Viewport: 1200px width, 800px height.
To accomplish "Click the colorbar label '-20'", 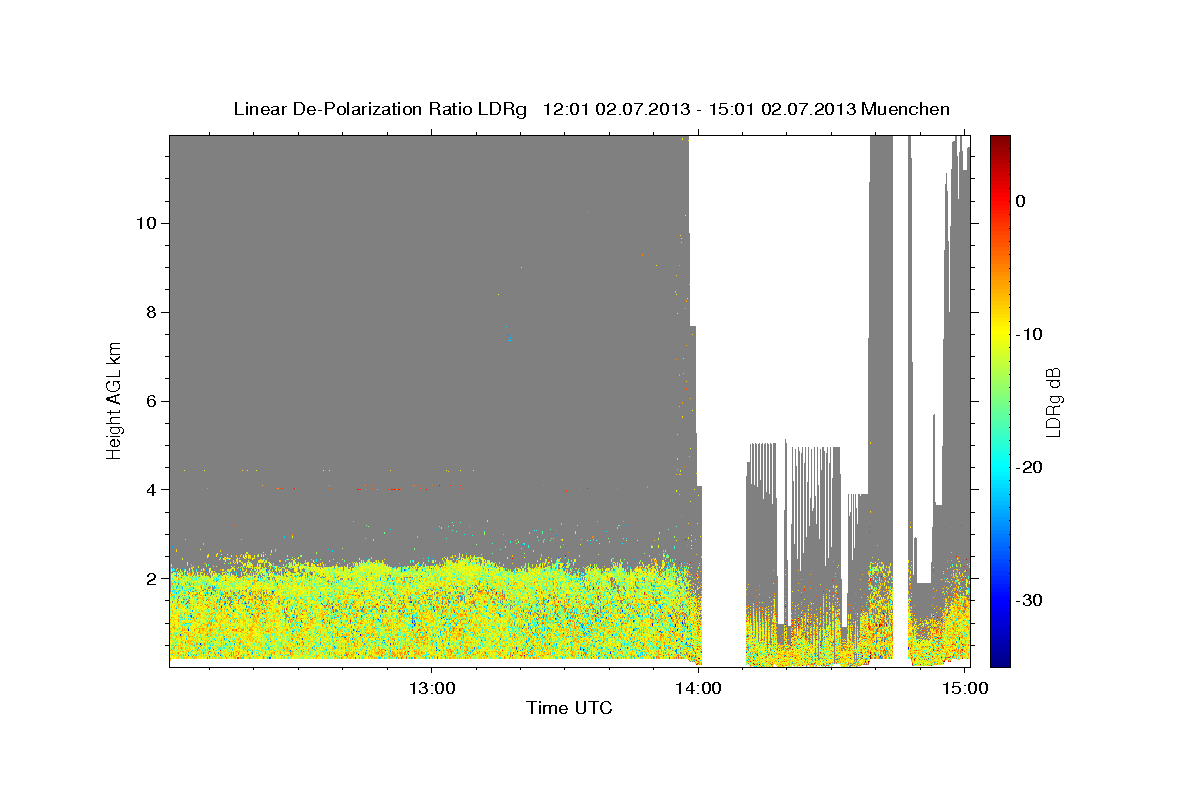I will coord(1030,467).
